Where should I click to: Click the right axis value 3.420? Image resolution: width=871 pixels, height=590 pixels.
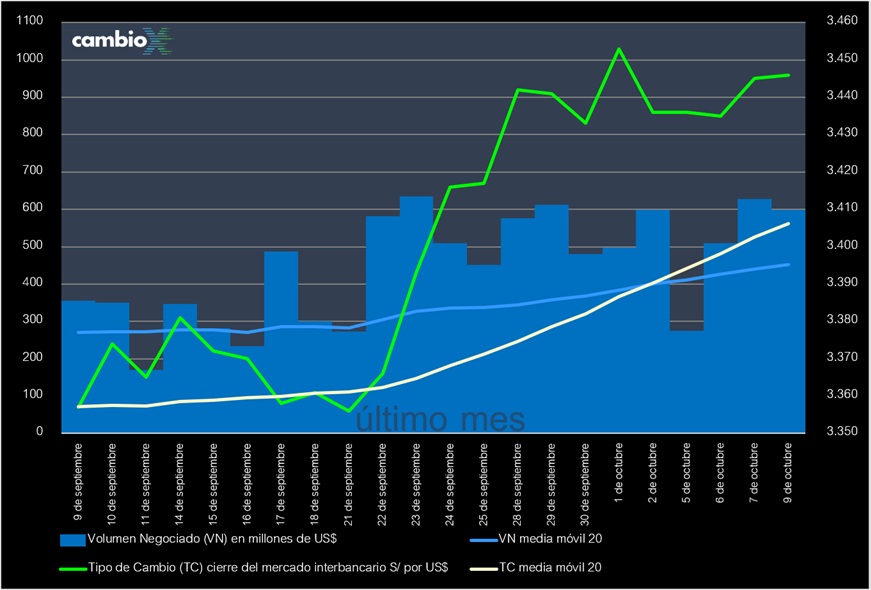pyautogui.click(x=843, y=171)
